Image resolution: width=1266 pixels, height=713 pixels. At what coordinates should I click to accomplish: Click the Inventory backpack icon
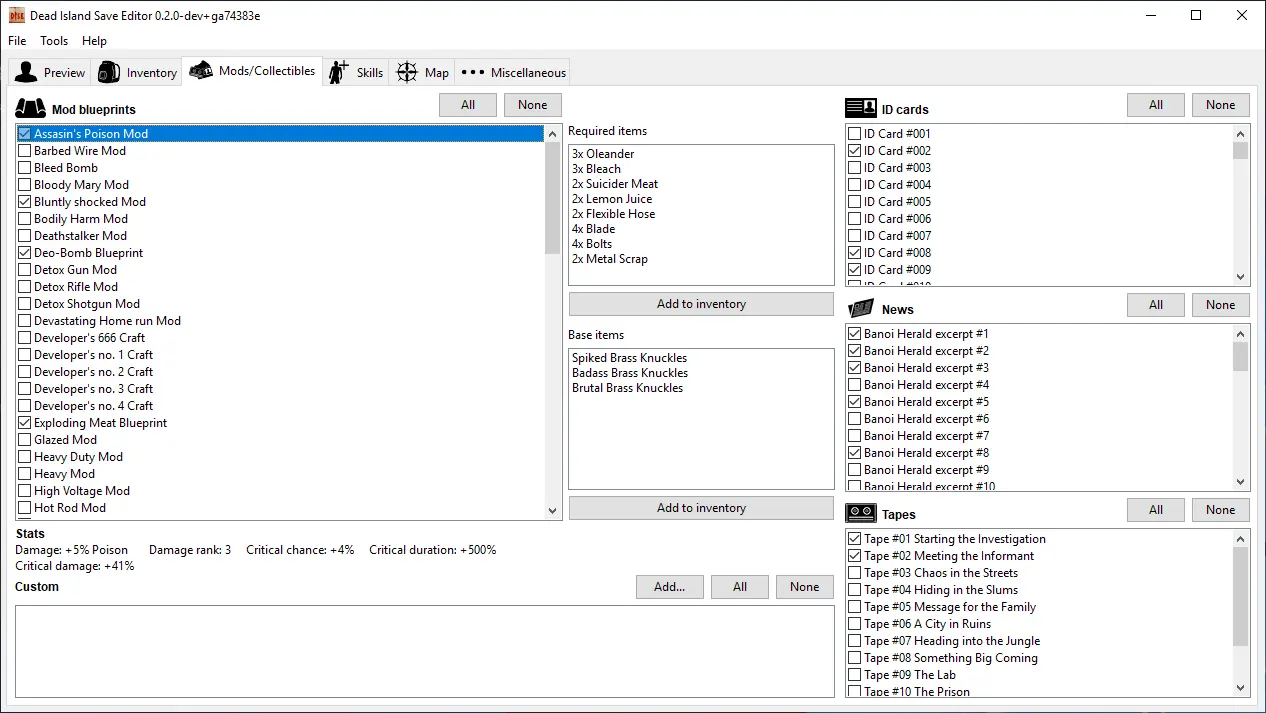click(109, 72)
